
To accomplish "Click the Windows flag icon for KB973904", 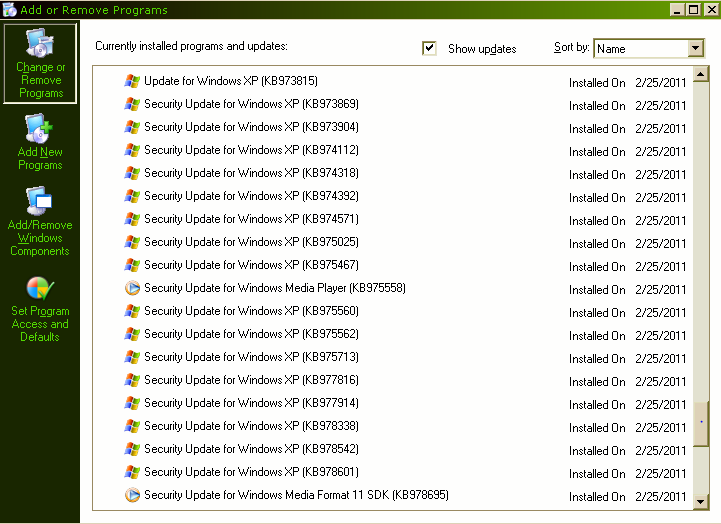I will tap(132, 127).
